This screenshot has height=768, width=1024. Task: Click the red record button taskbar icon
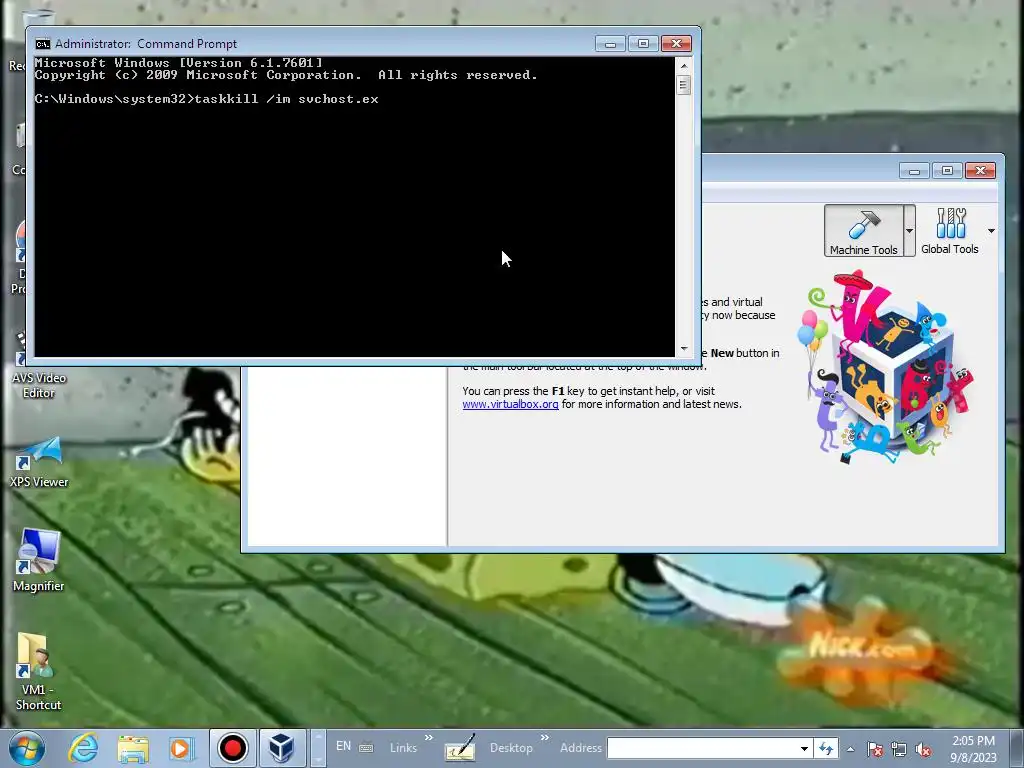(232, 748)
